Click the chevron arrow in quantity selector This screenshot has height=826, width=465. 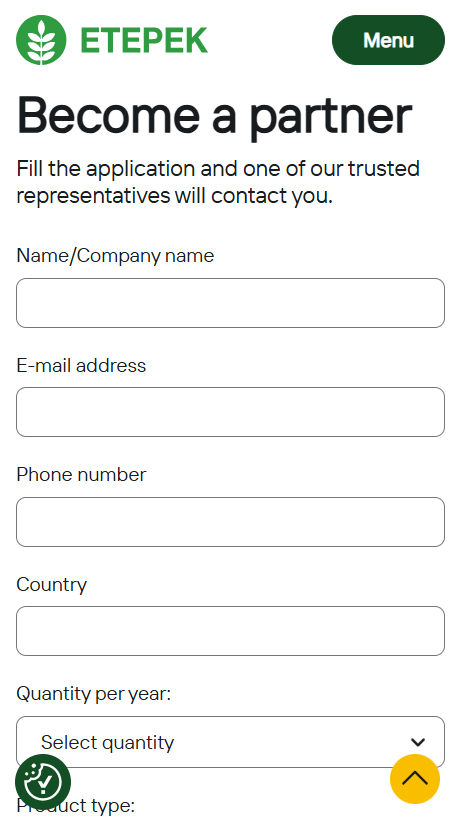coord(418,742)
